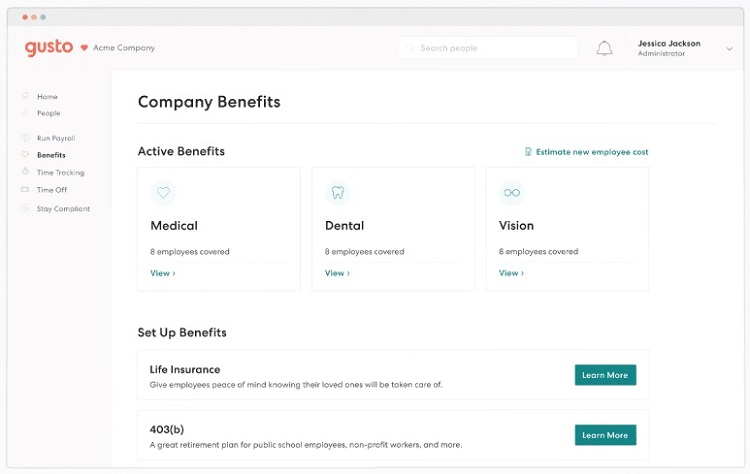The width and height of the screenshot is (750, 474).
Task: Click the Medical card title
Action: 174,225
